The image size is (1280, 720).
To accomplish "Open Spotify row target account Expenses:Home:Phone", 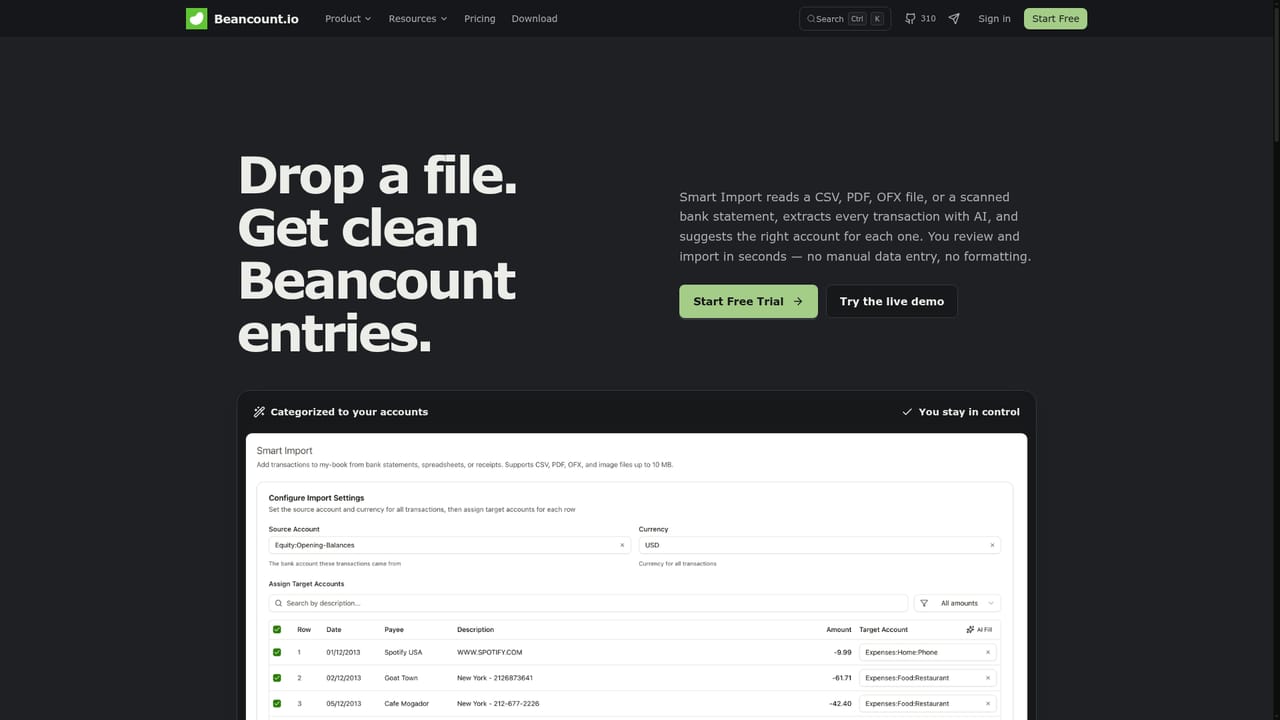I will coord(927,652).
